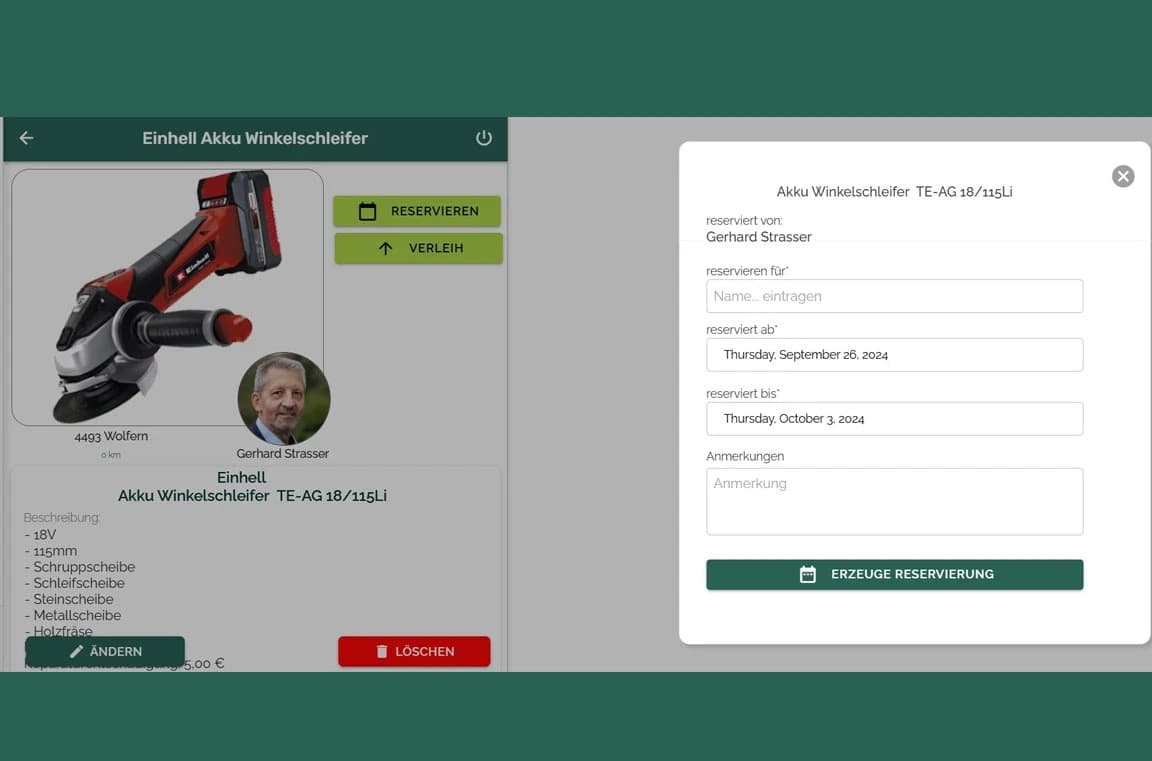Click the 'Beschreibung:' label
Viewport: 1152px width, 761px height.
(62, 518)
